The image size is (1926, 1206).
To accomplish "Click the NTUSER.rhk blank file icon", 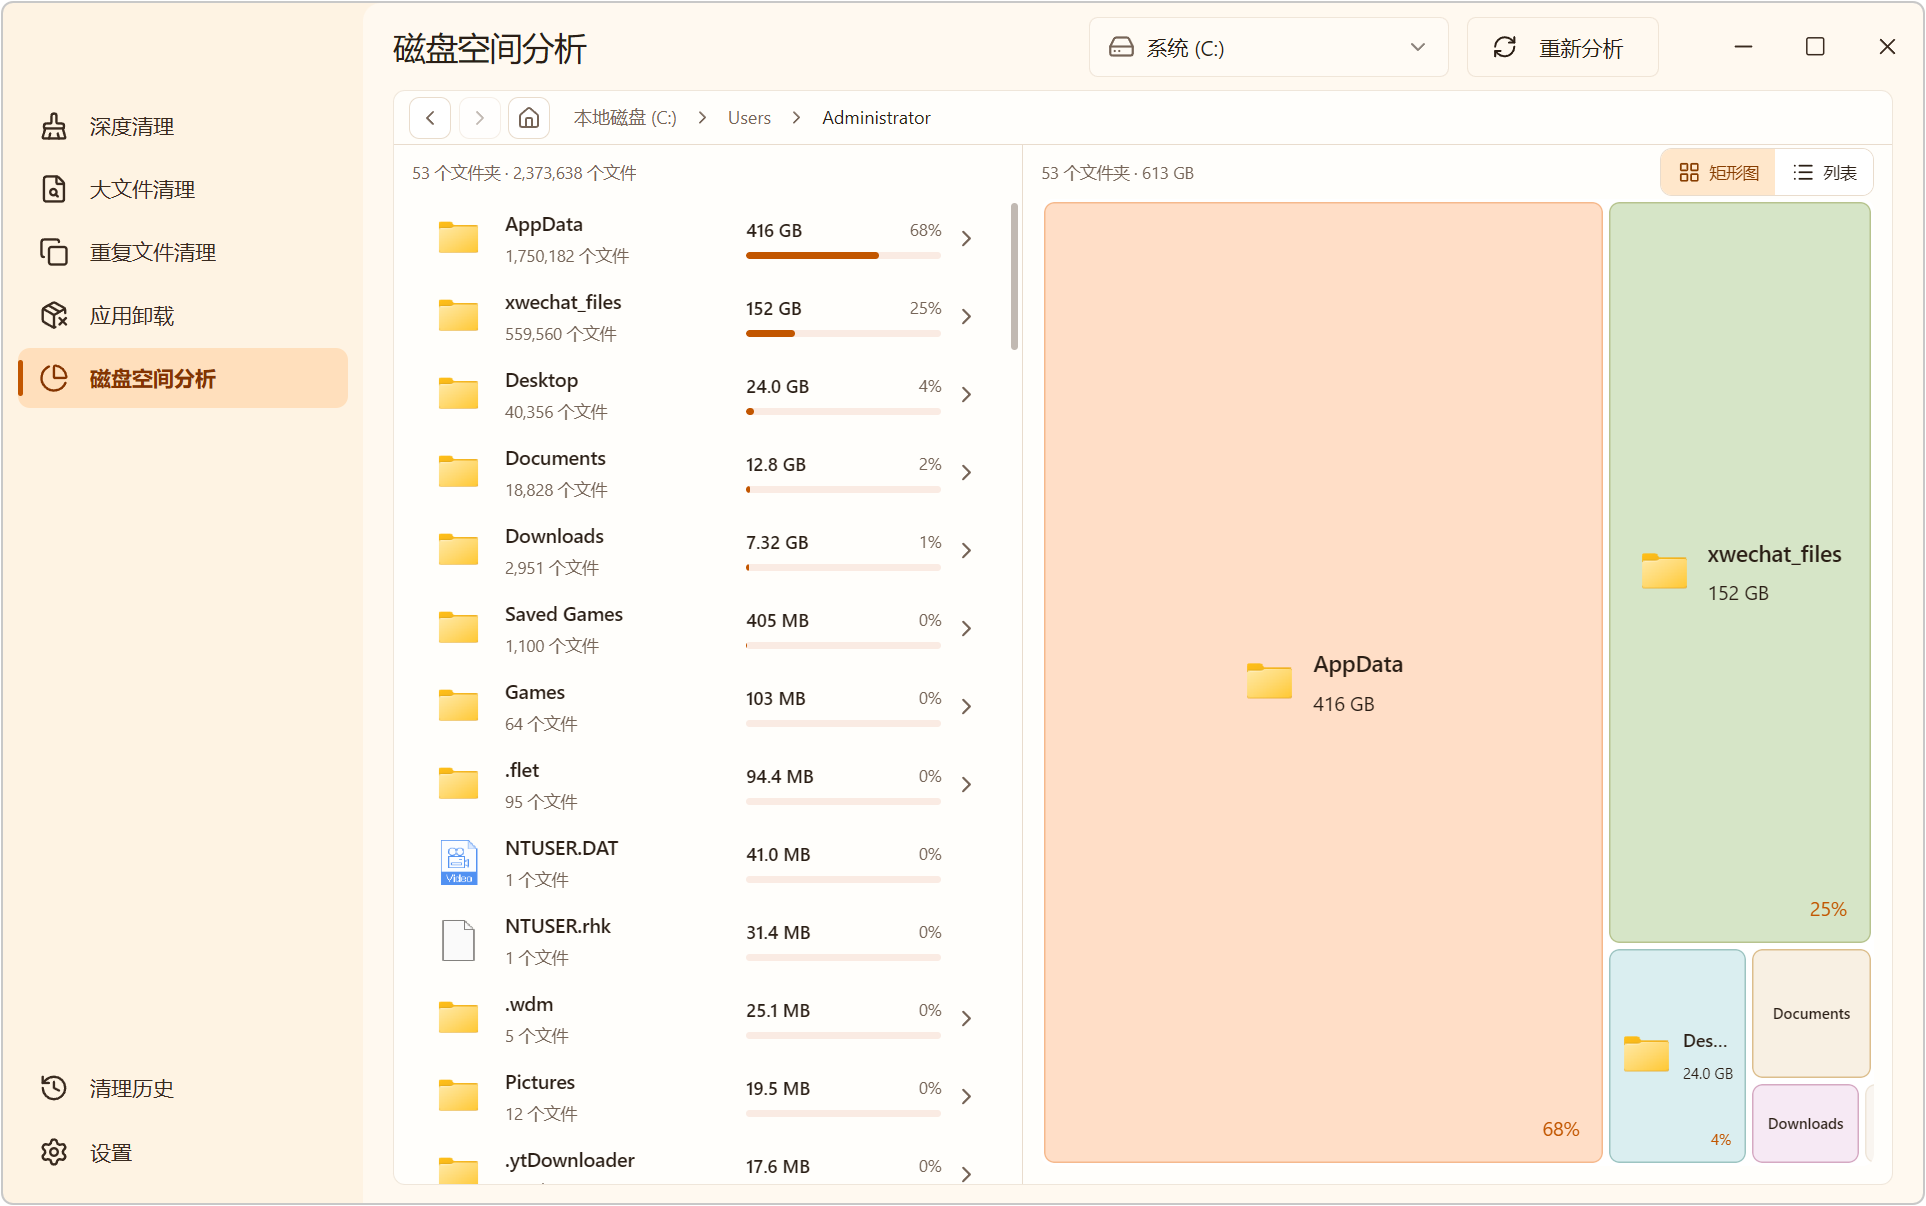I will (459, 940).
